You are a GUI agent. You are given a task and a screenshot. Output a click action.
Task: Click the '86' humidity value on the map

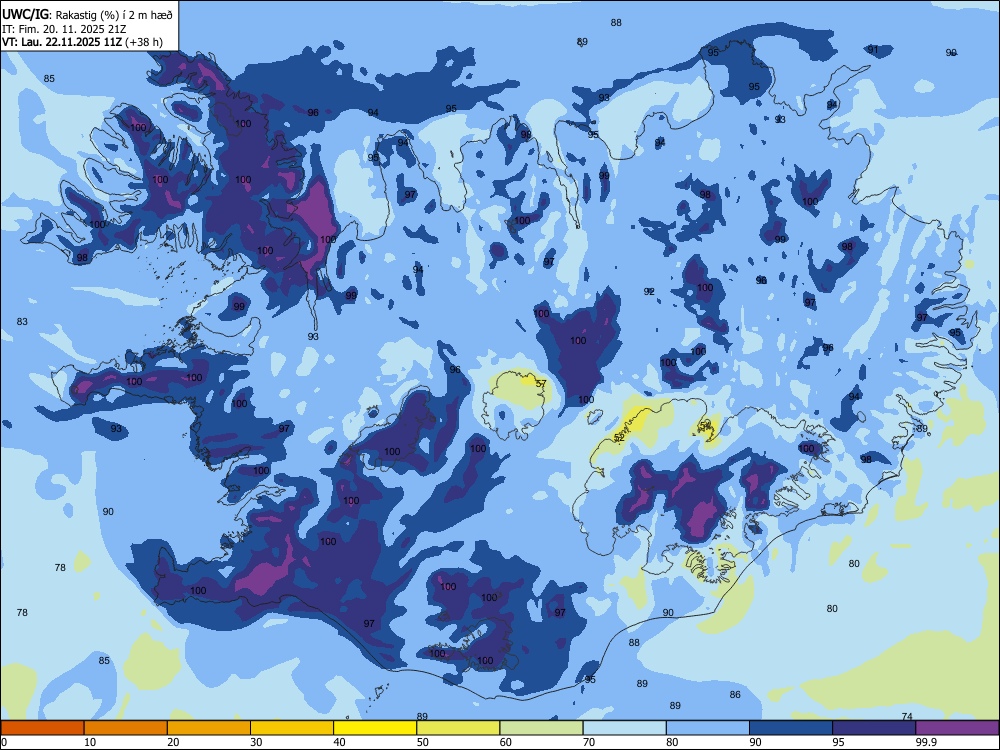click(x=735, y=695)
